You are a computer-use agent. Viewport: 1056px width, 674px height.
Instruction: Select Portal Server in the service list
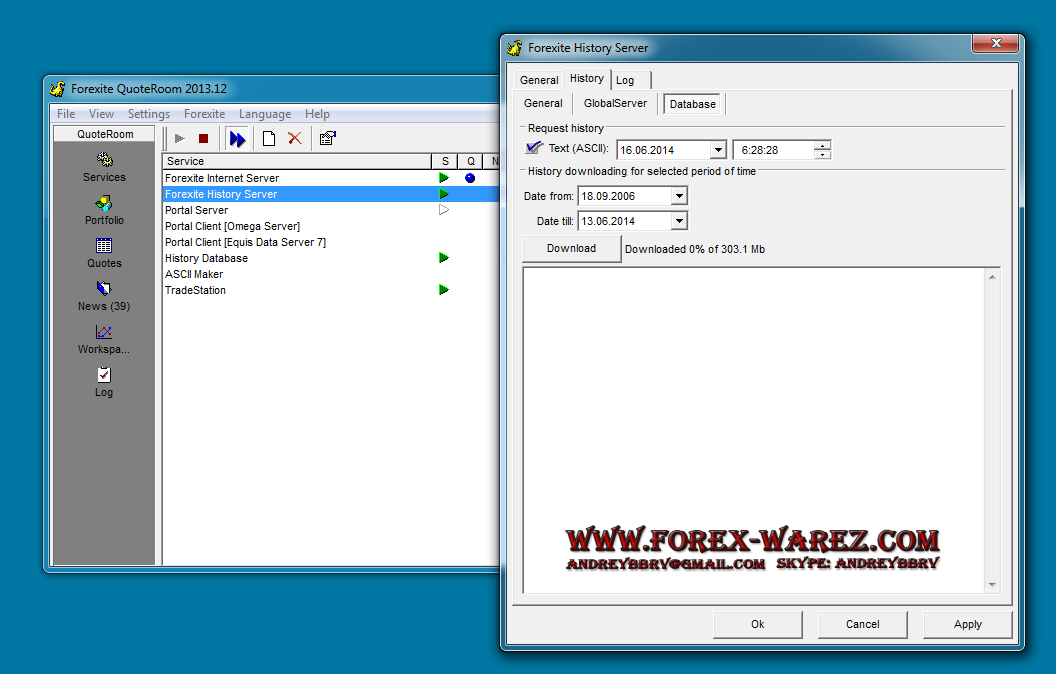[197, 210]
